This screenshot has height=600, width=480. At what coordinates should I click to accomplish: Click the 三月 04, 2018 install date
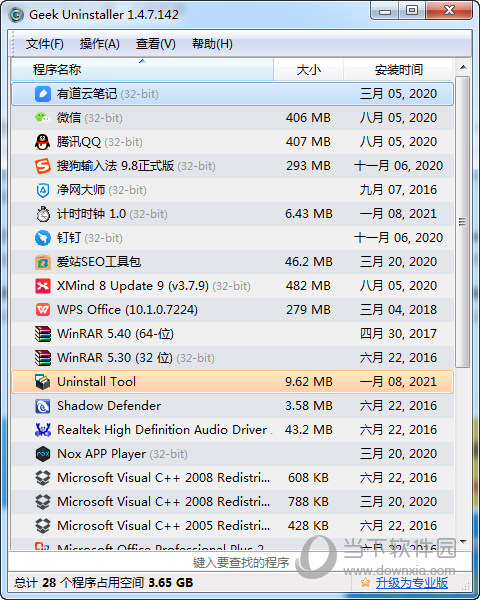[x=398, y=310]
